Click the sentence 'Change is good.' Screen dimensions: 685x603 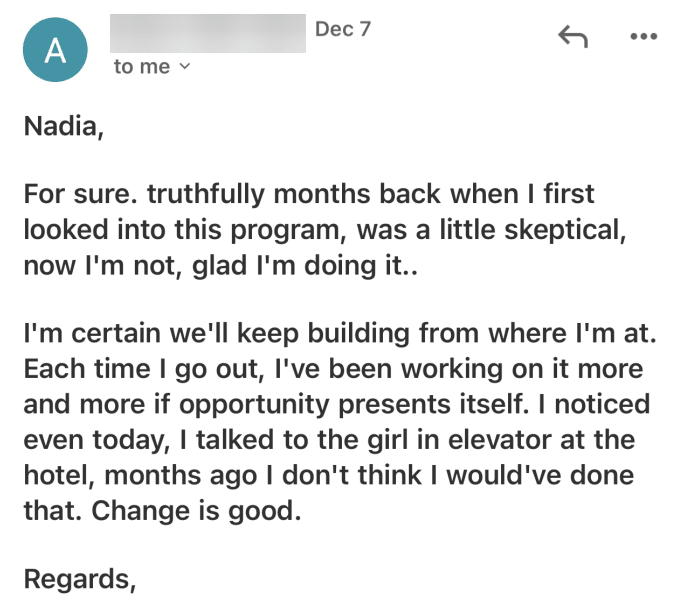(x=196, y=511)
